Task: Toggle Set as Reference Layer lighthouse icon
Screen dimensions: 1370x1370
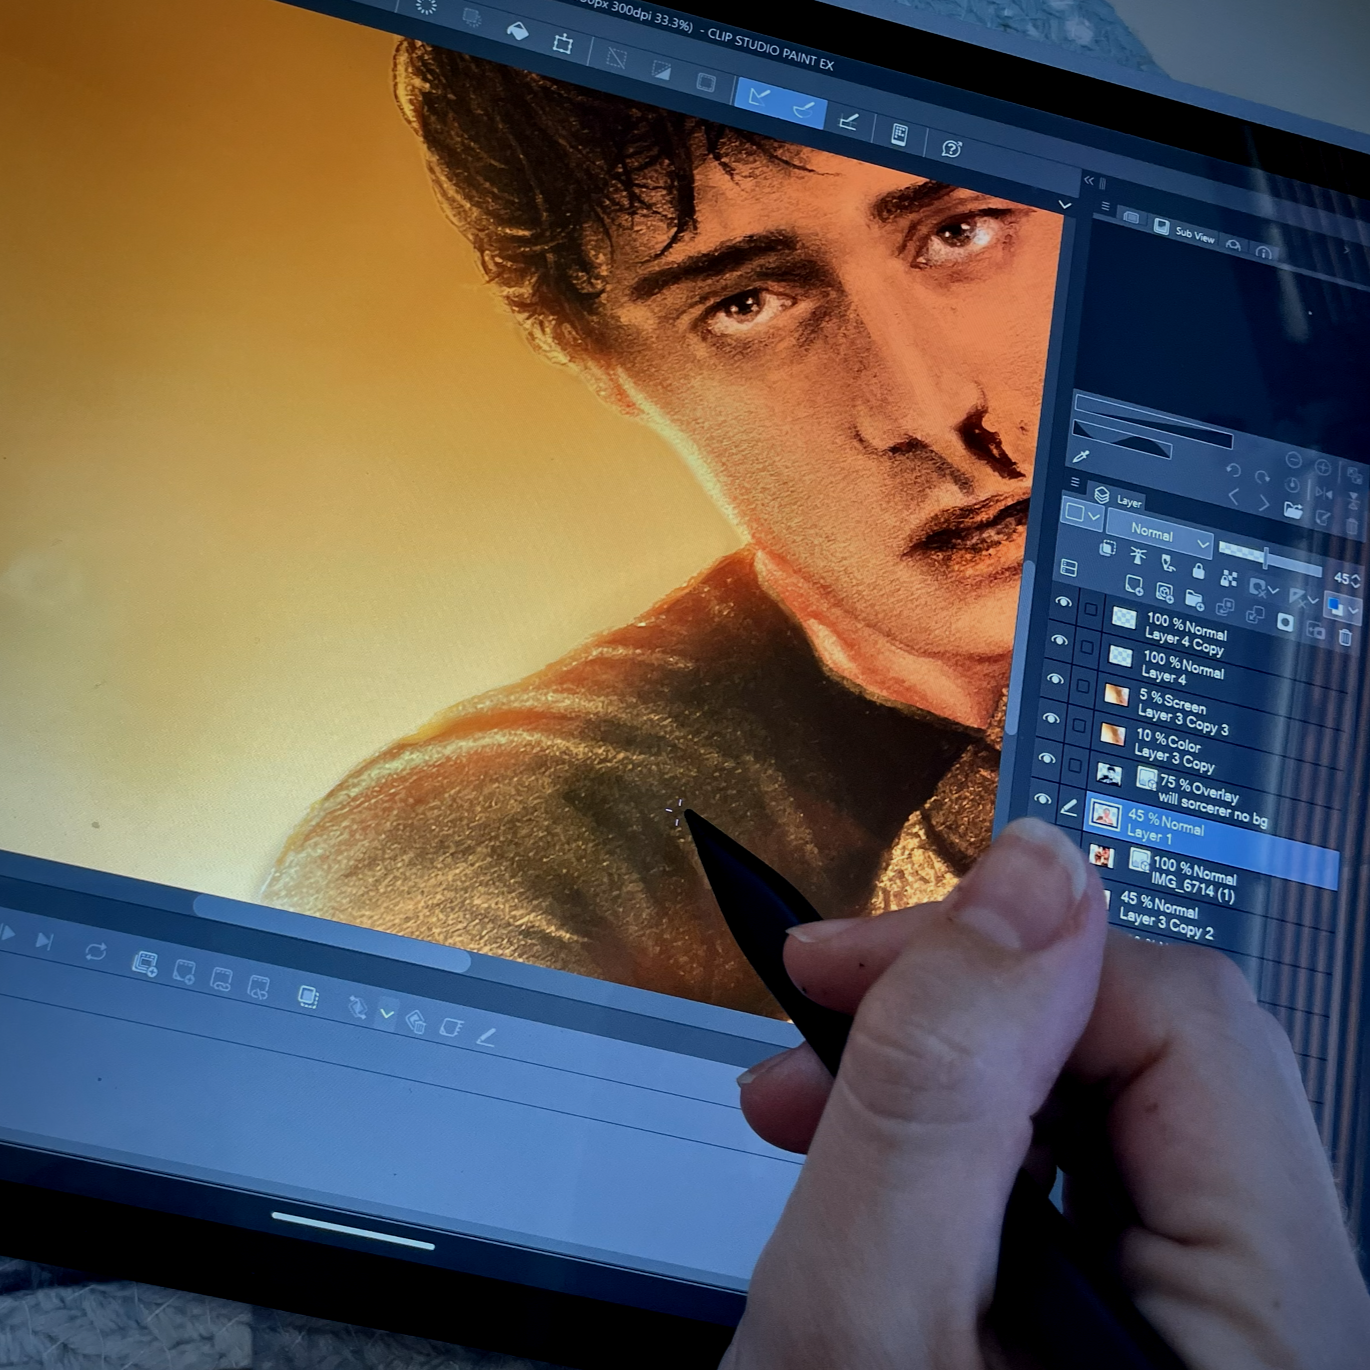Action: pos(1137,556)
